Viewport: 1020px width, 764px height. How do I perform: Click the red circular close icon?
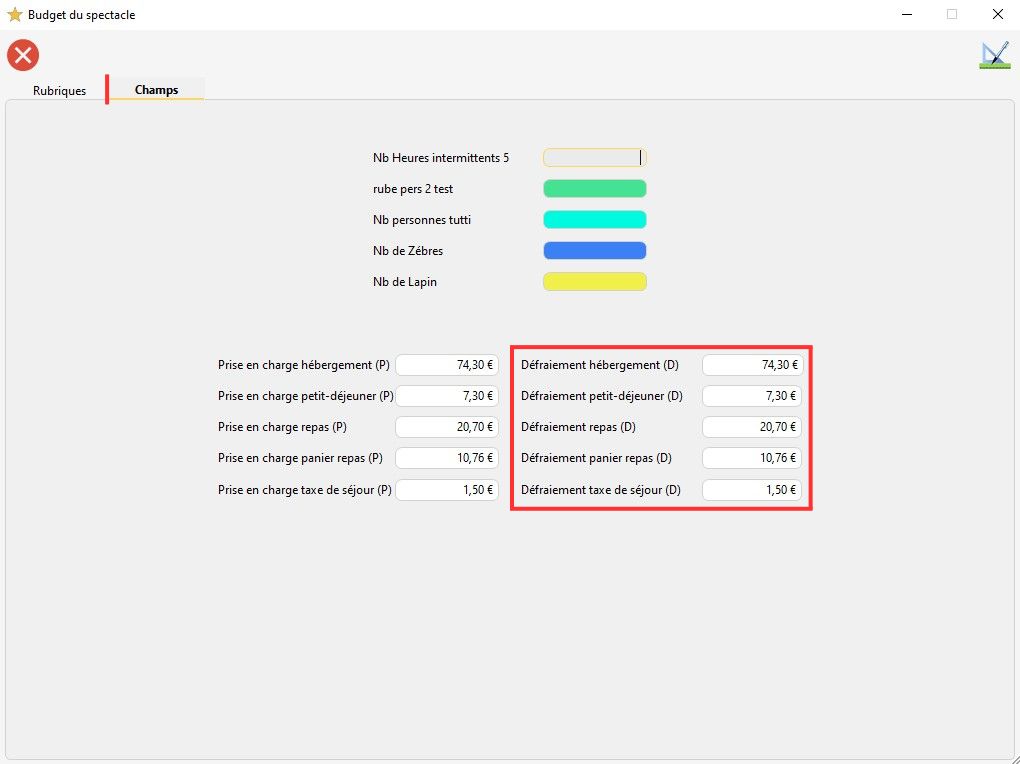pyautogui.click(x=23, y=55)
